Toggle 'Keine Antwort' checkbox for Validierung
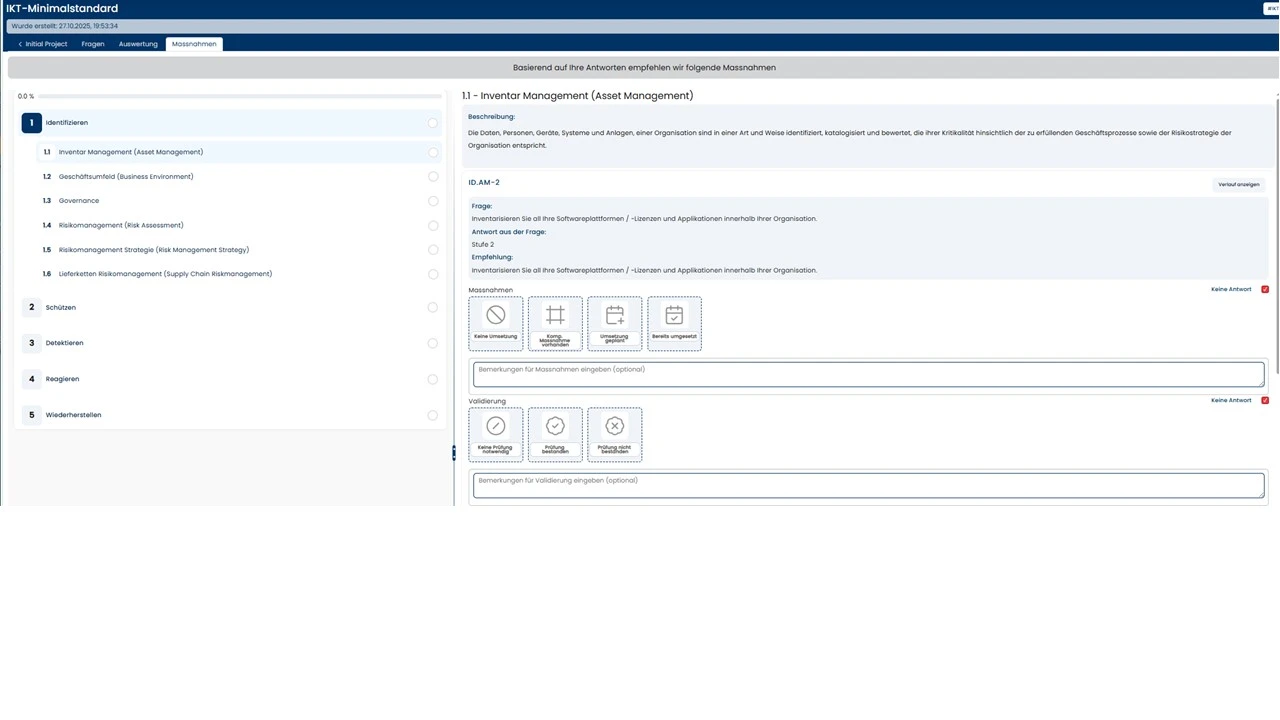Image resolution: width=1280 pixels, height=720 pixels. [x=1265, y=401]
